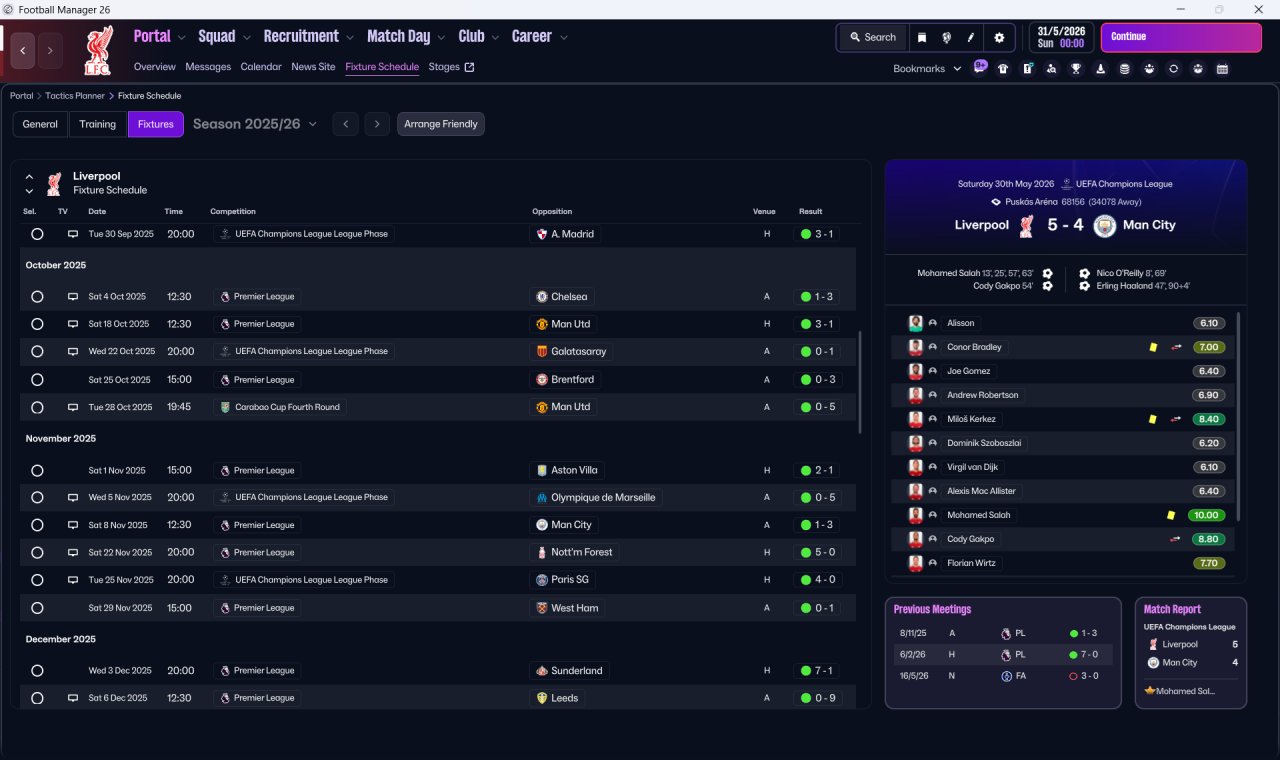Click the scouting magnifier person icon

point(1051,69)
